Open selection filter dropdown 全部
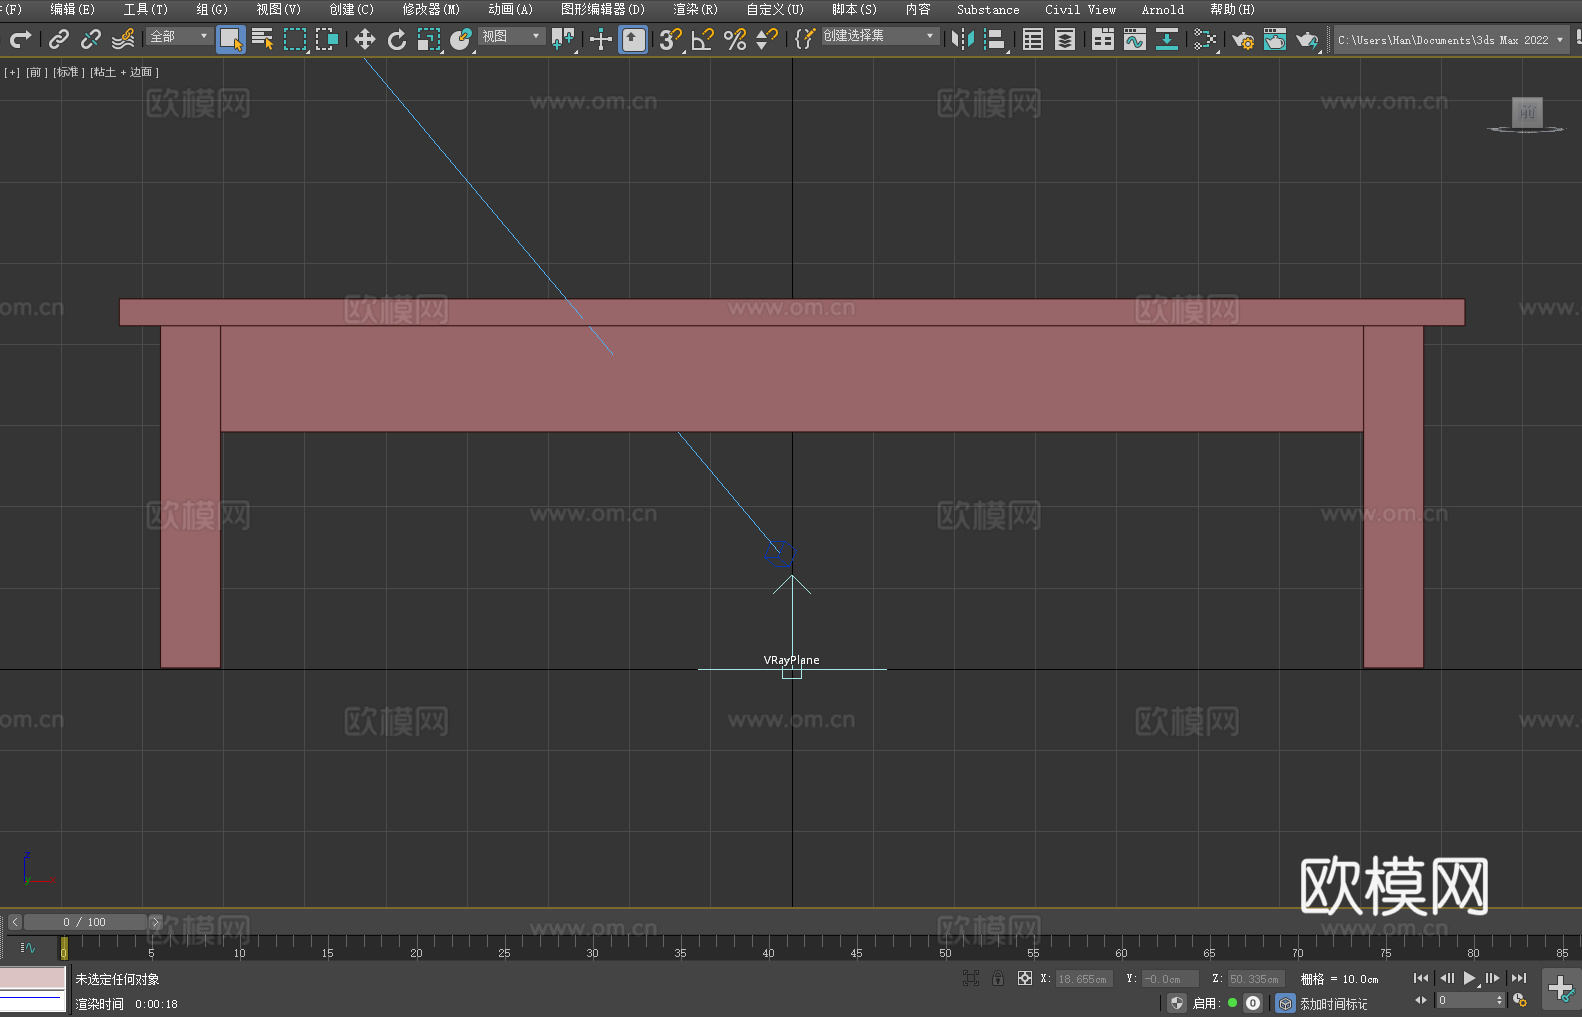This screenshot has height=1017, width=1582. [x=179, y=36]
